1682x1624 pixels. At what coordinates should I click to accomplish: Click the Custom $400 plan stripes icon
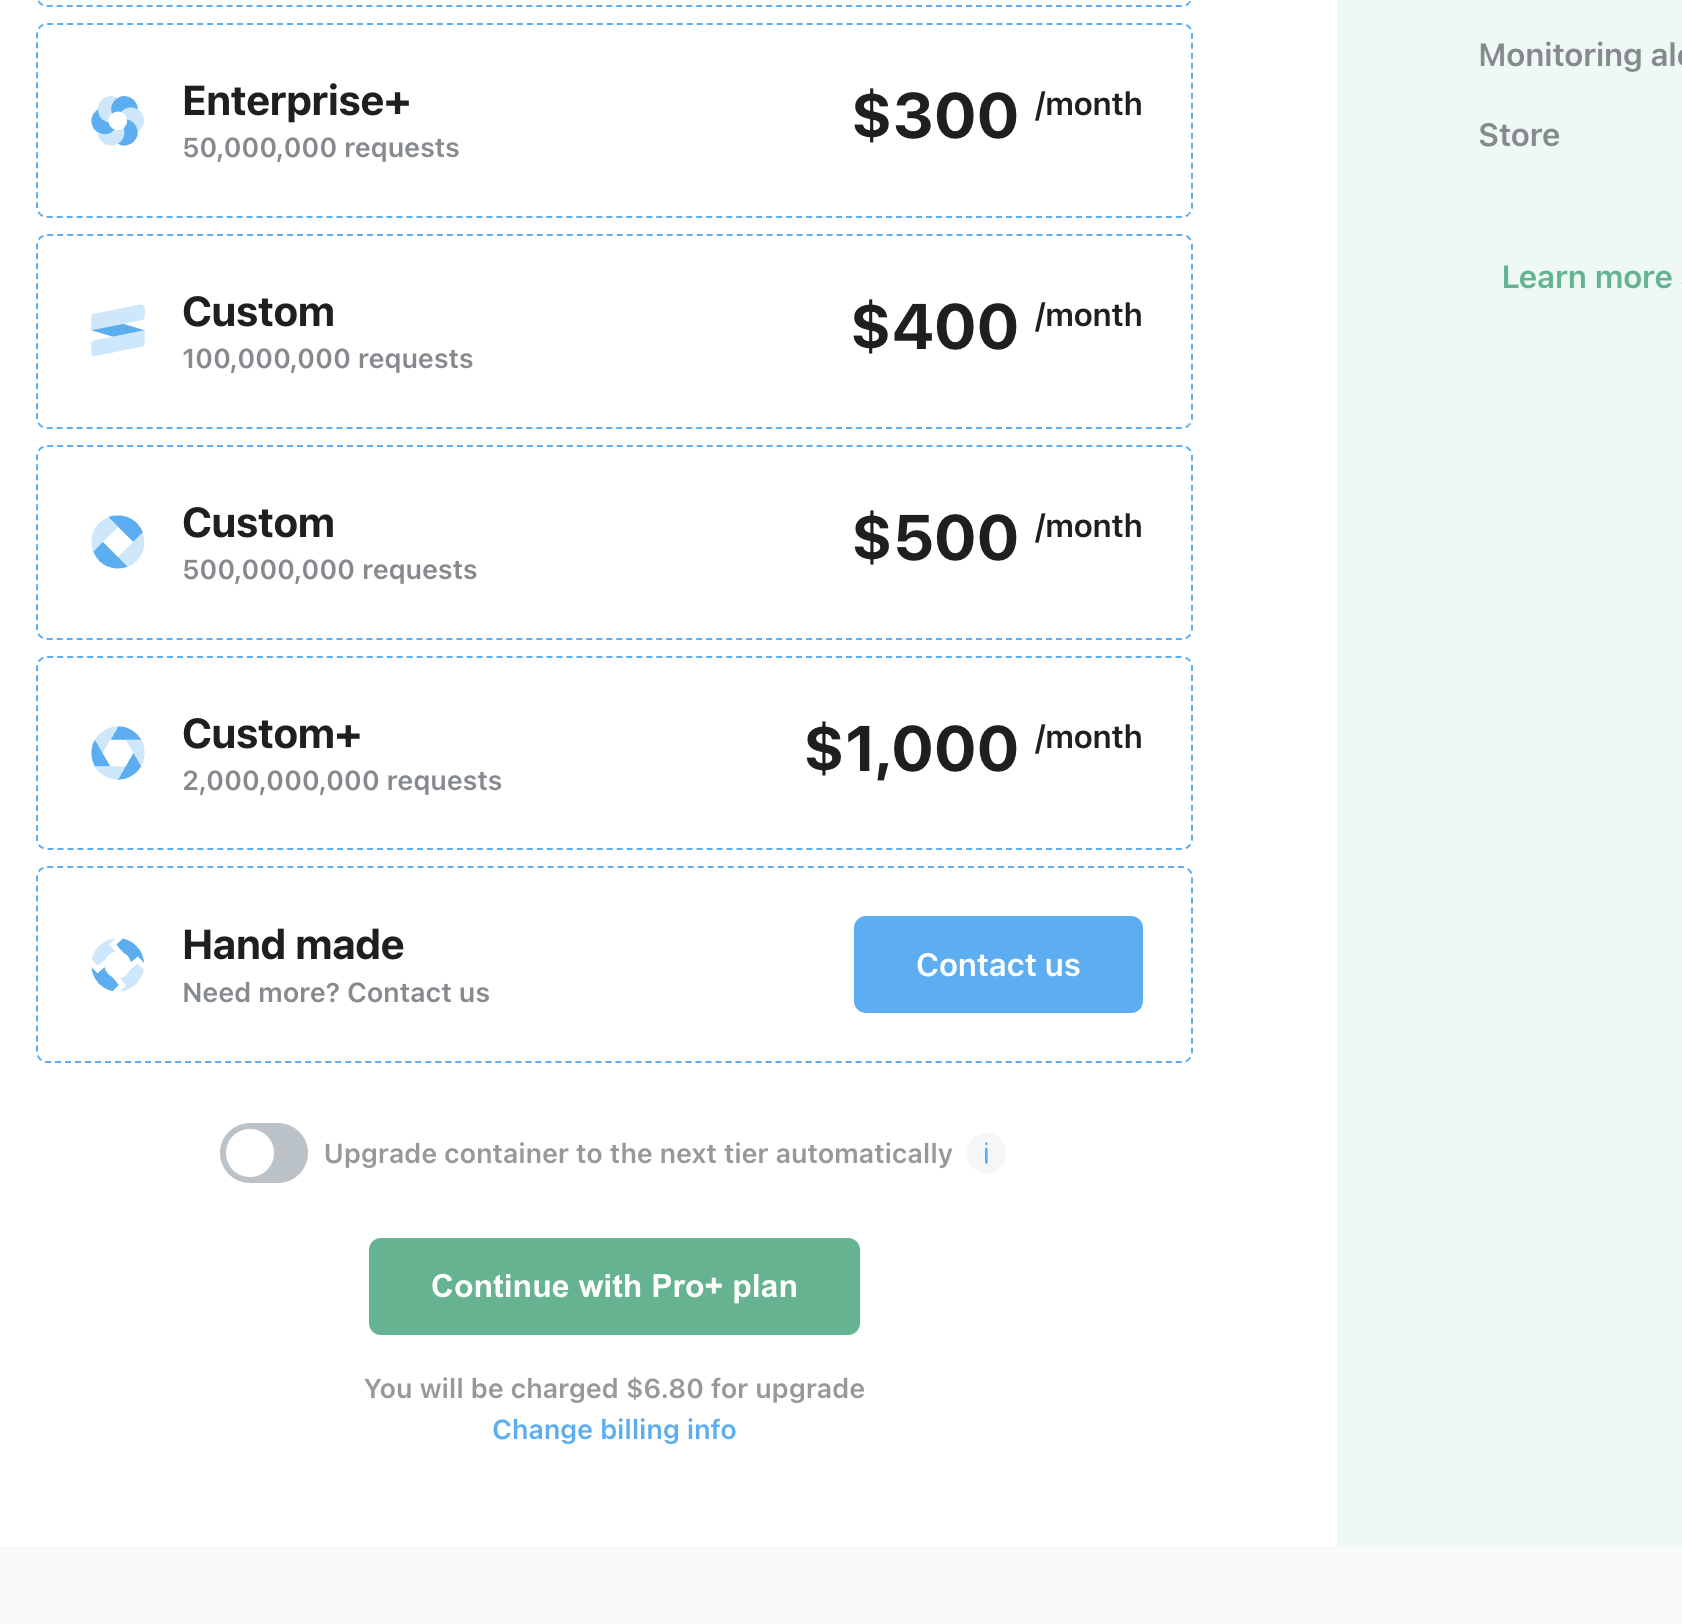pyautogui.click(x=118, y=331)
